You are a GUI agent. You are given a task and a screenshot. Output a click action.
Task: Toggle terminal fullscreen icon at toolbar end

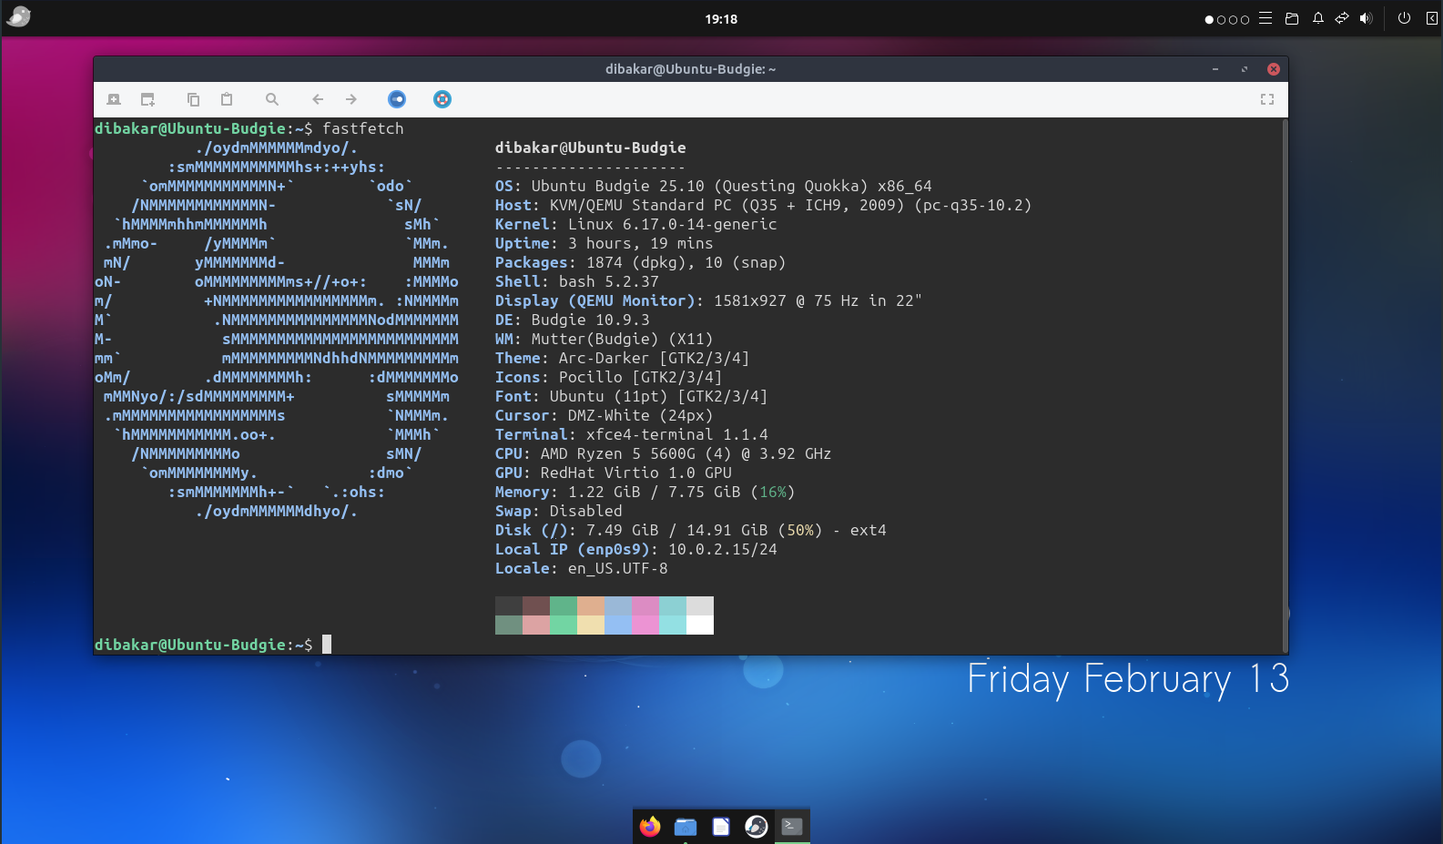(1267, 99)
